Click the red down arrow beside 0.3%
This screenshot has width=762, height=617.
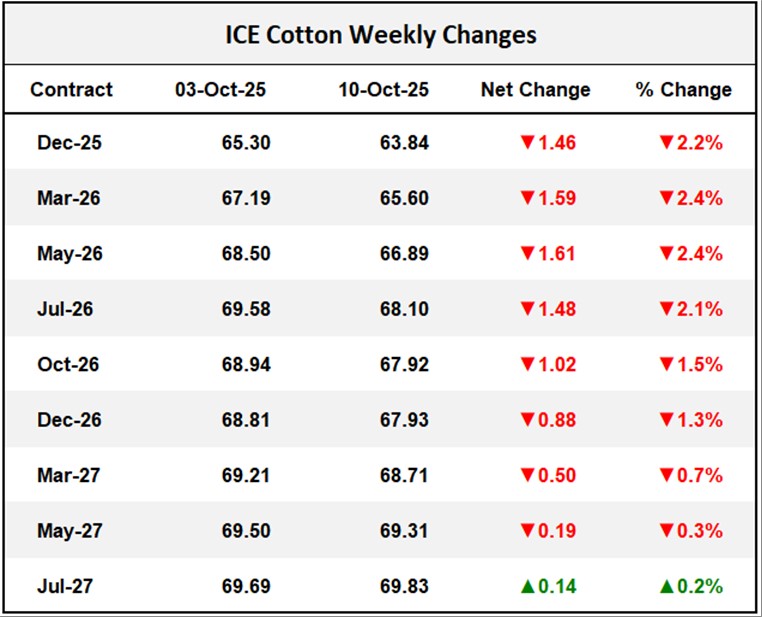click(667, 531)
